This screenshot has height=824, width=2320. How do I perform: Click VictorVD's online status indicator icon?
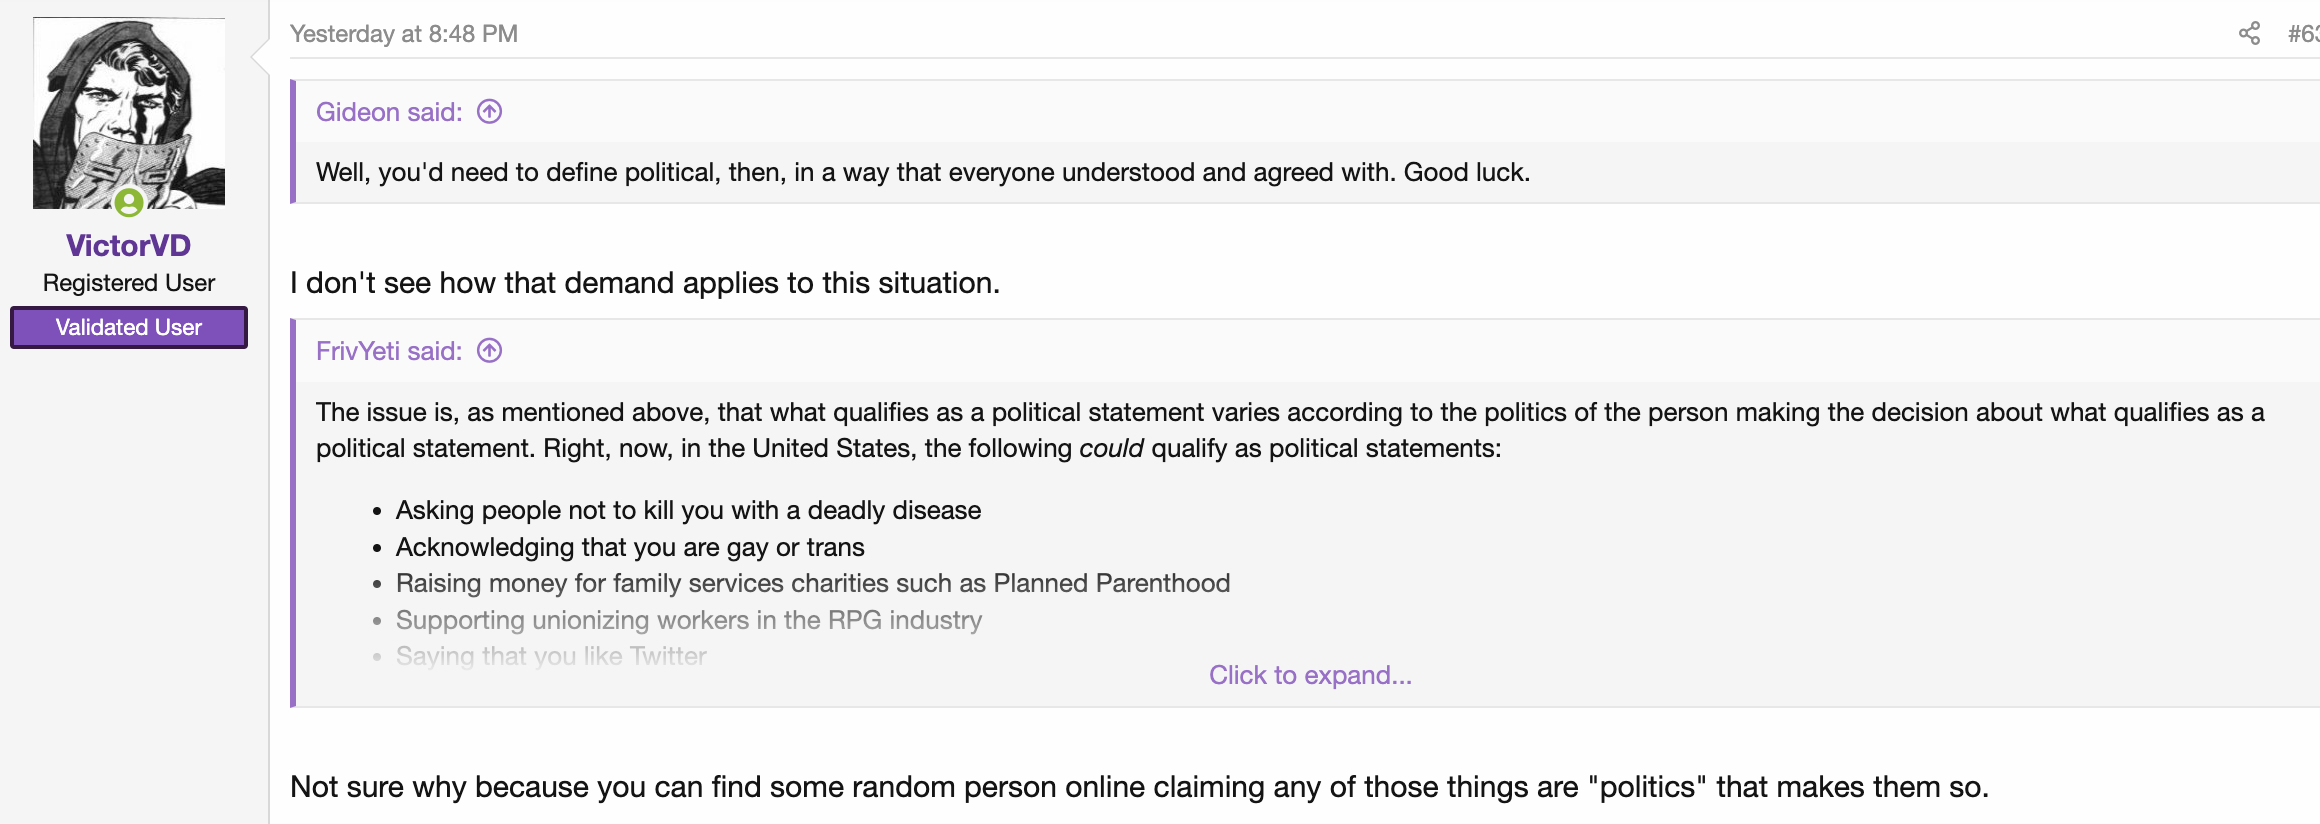[x=129, y=202]
